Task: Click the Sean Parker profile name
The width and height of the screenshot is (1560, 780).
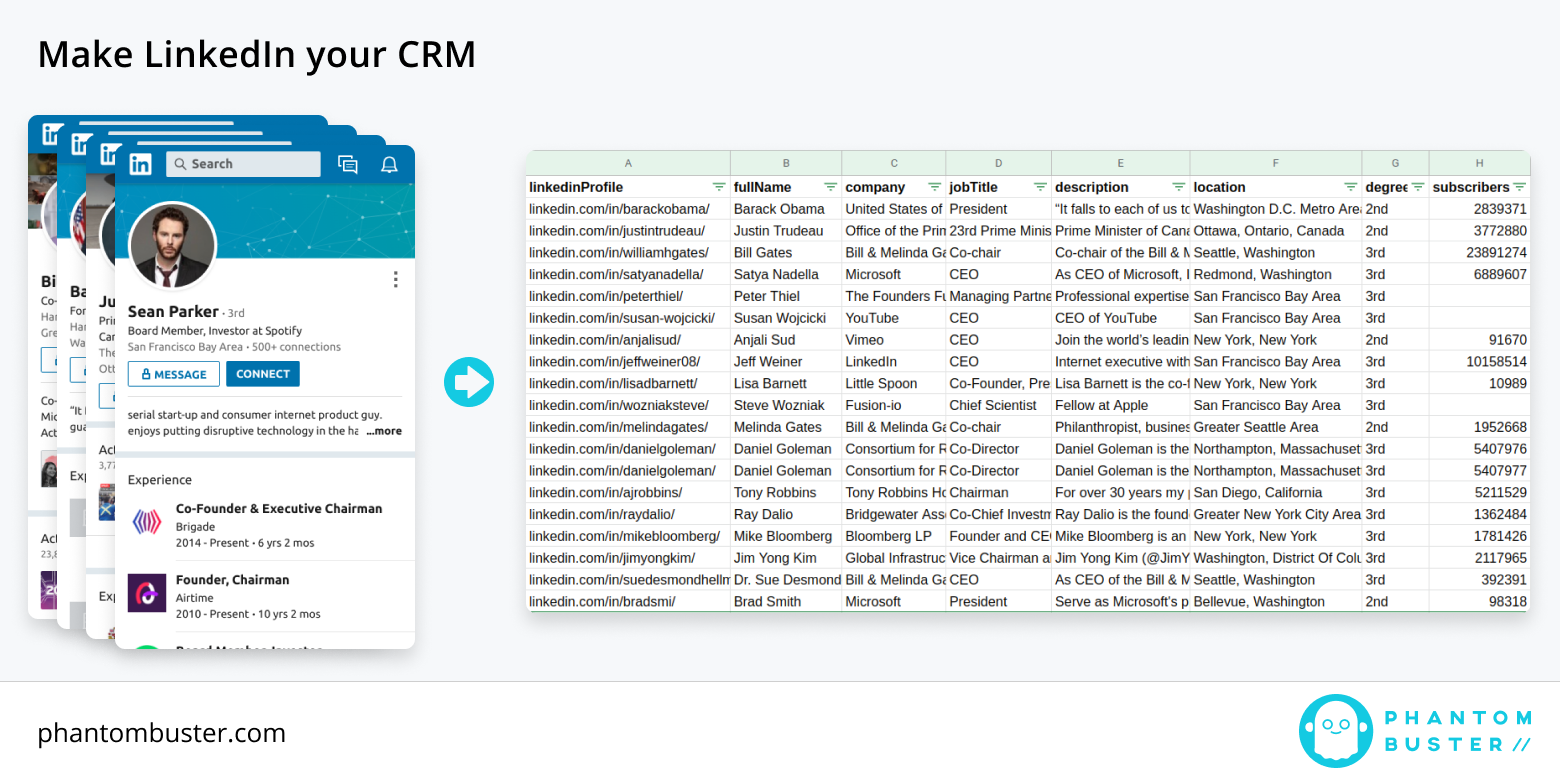Action: click(x=173, y=312)
